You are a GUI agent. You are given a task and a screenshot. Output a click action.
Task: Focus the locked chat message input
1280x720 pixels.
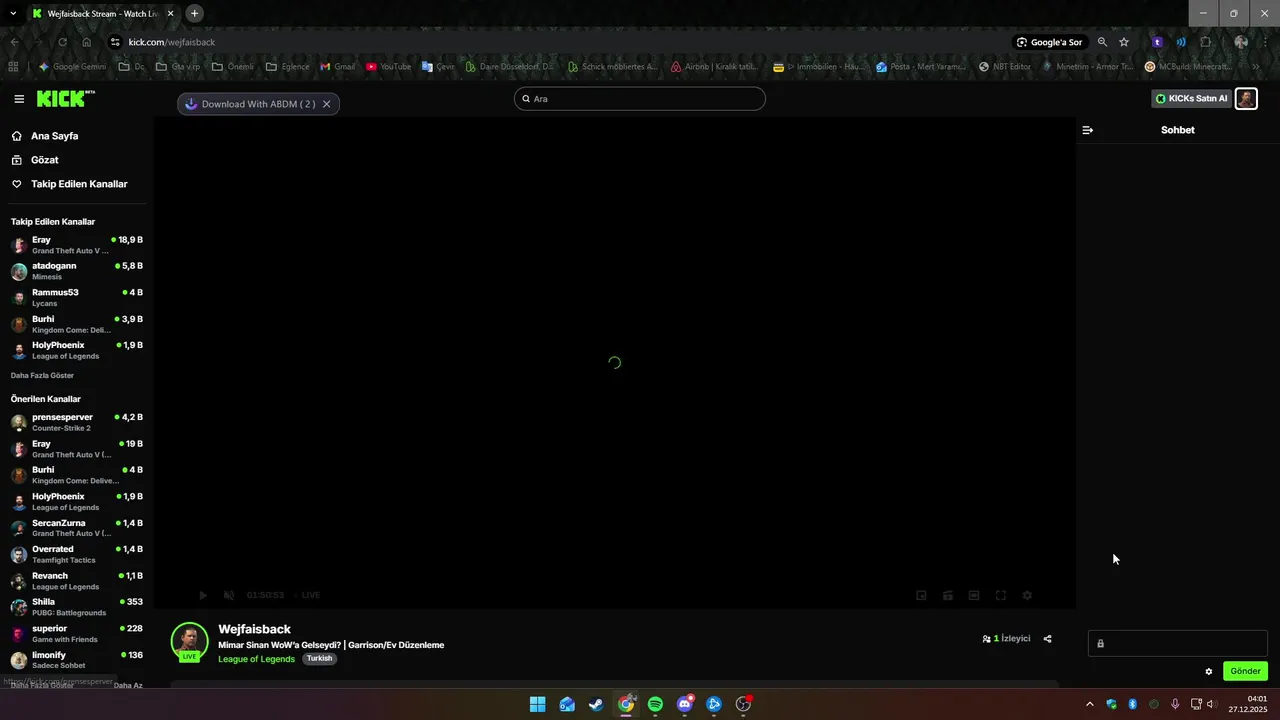(x=1178, y=643)
